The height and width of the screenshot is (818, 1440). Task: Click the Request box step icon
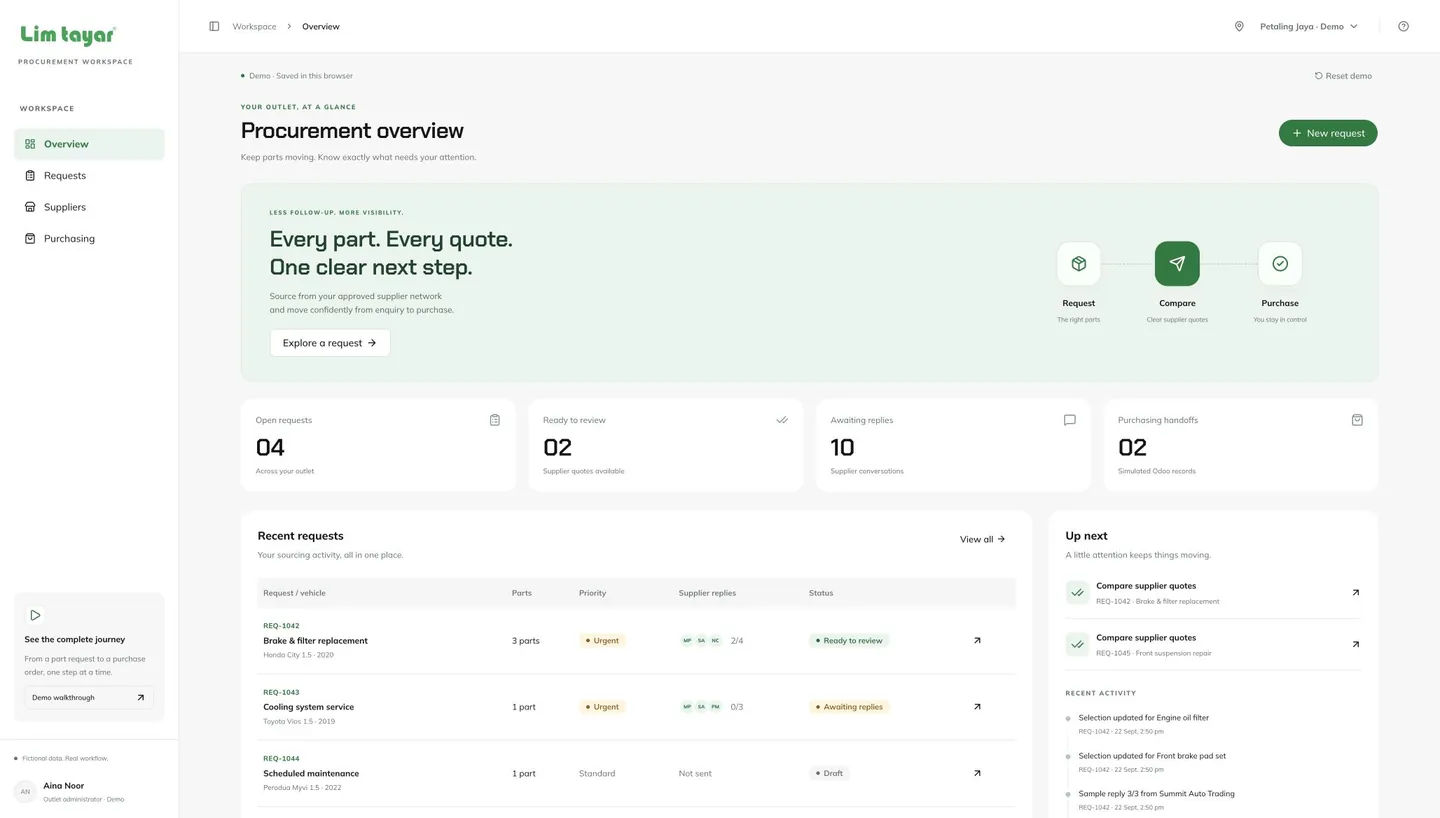pos(1078,264)
